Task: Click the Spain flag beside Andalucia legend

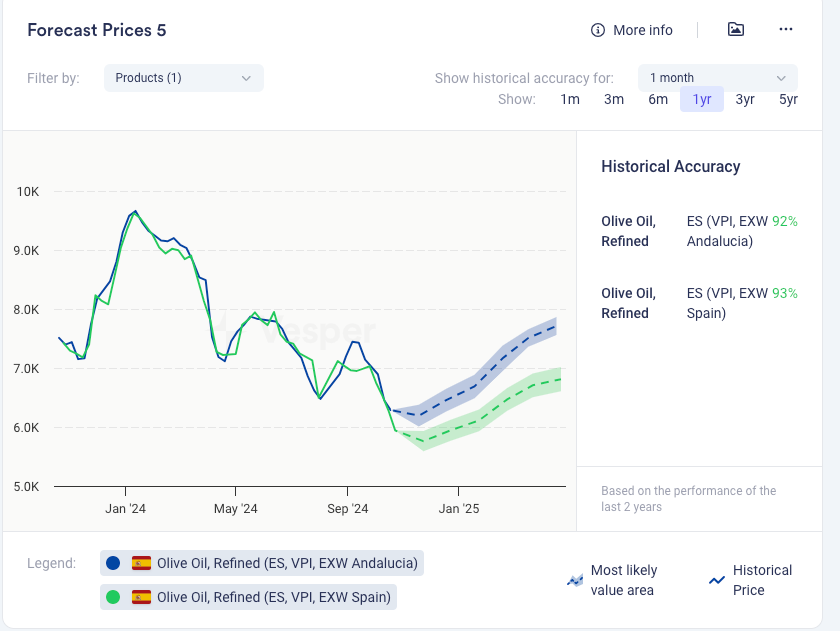Action: (x=141, y=563)
